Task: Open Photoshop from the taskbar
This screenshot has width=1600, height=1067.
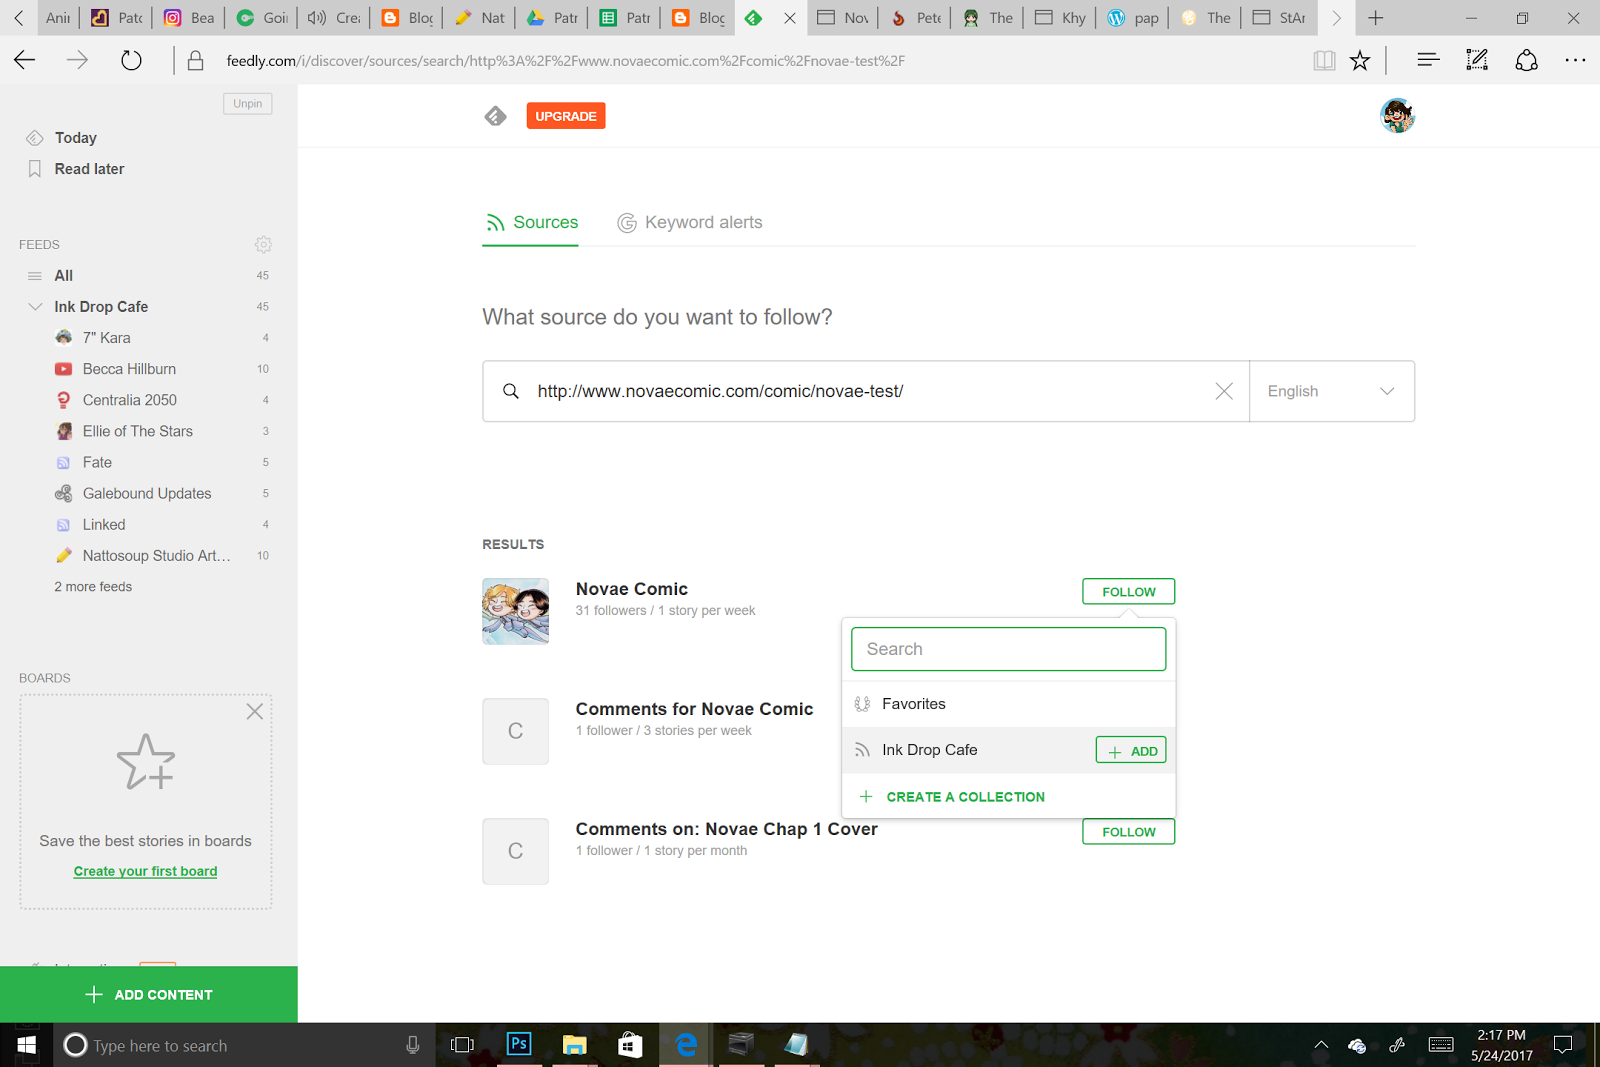Action: tap(519, 1044)
